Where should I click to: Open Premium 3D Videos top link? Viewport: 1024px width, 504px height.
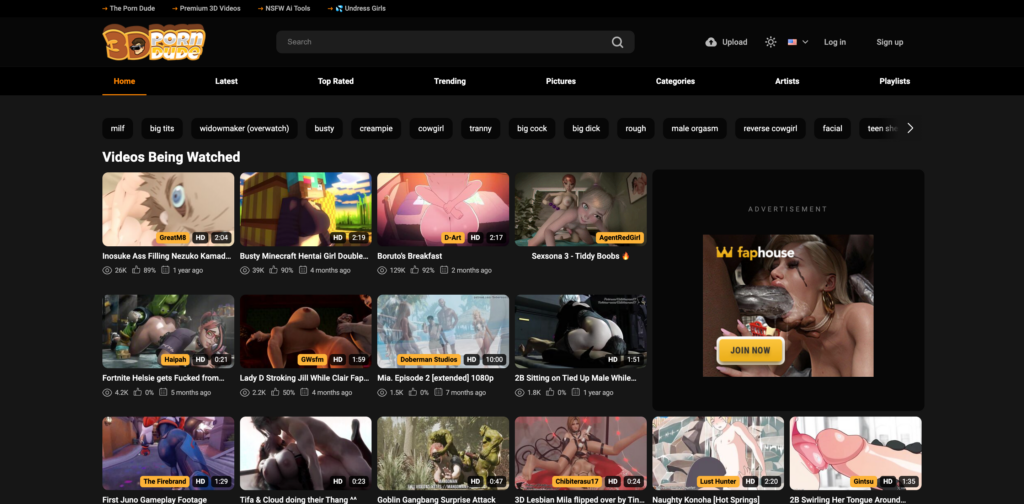coord(206,8)
